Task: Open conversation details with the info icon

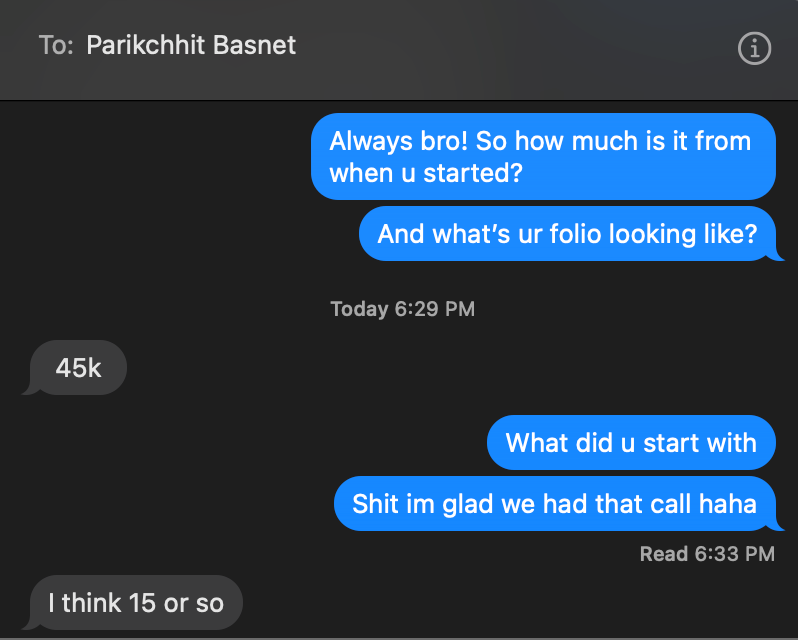Action: pos(754,48)
